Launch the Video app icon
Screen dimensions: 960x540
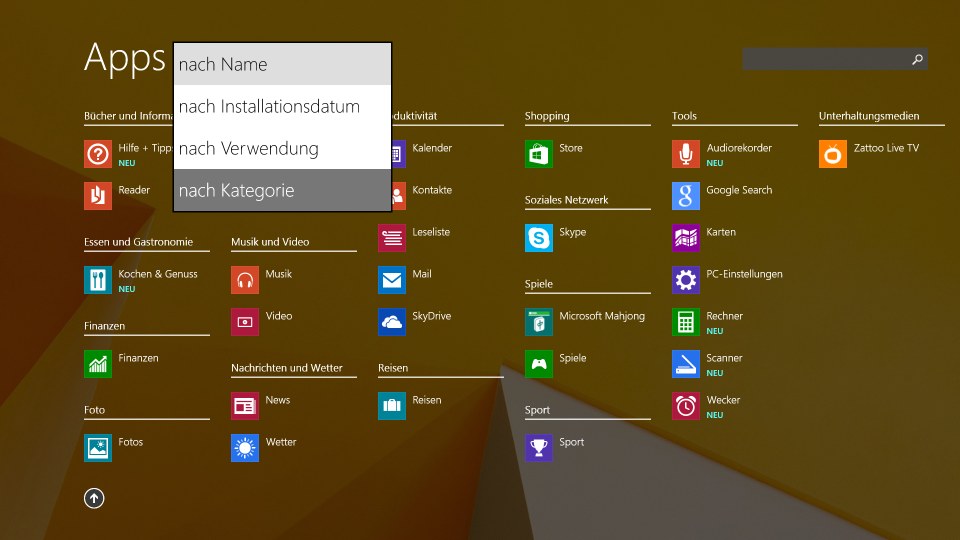245,322
